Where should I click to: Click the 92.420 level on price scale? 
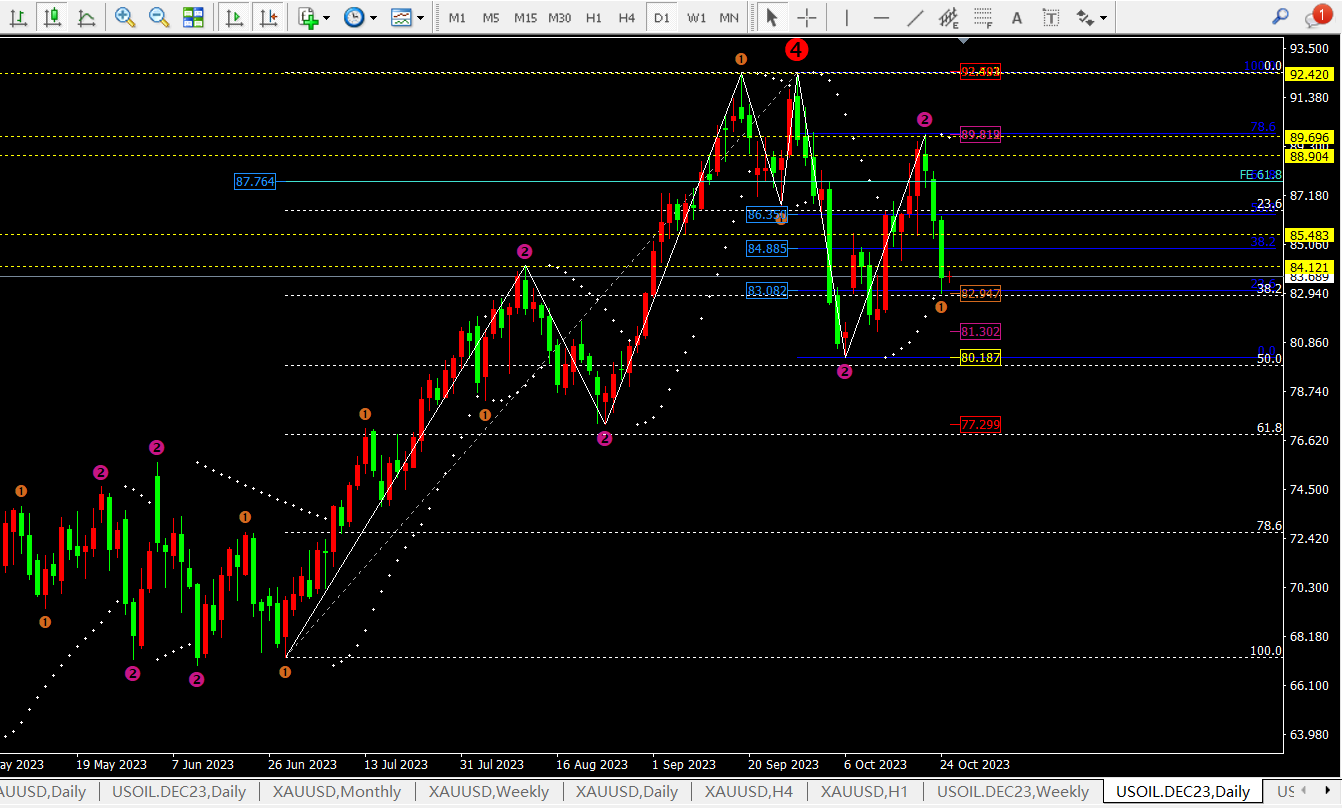click(x=1309, y=75)
